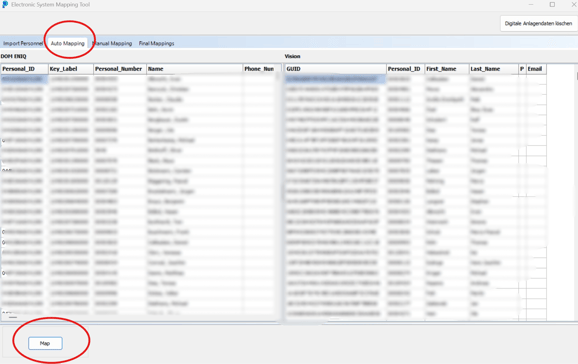578x364 pixels.
Task: Maximize the Electronic System Mapping Tool window
Action: 552,4
